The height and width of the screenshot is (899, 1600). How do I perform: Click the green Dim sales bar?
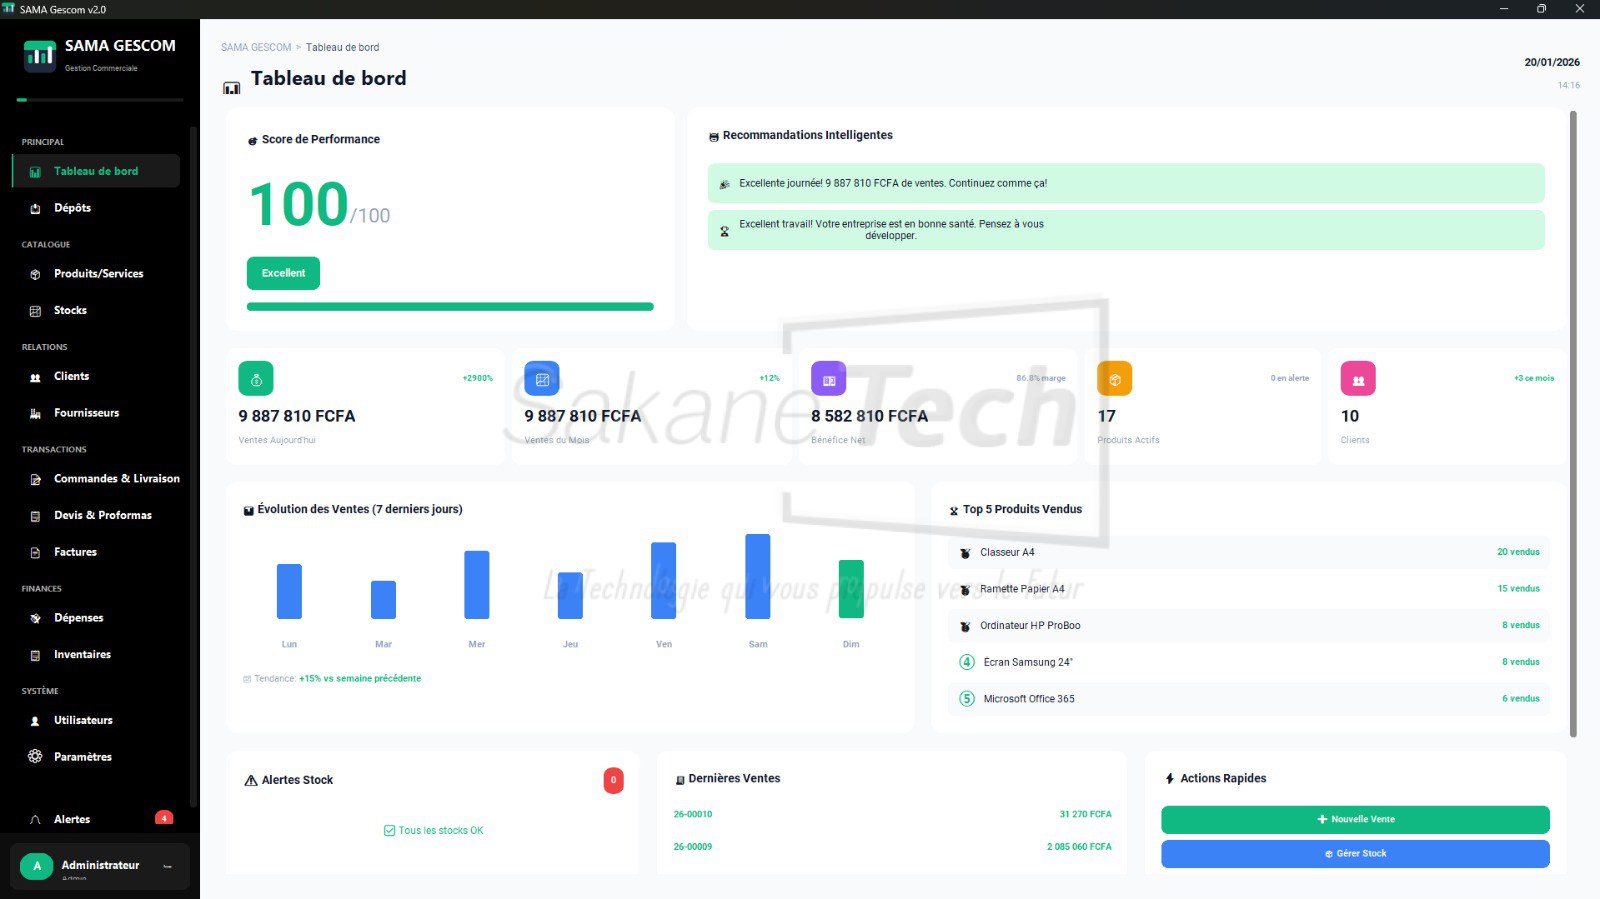851,589
